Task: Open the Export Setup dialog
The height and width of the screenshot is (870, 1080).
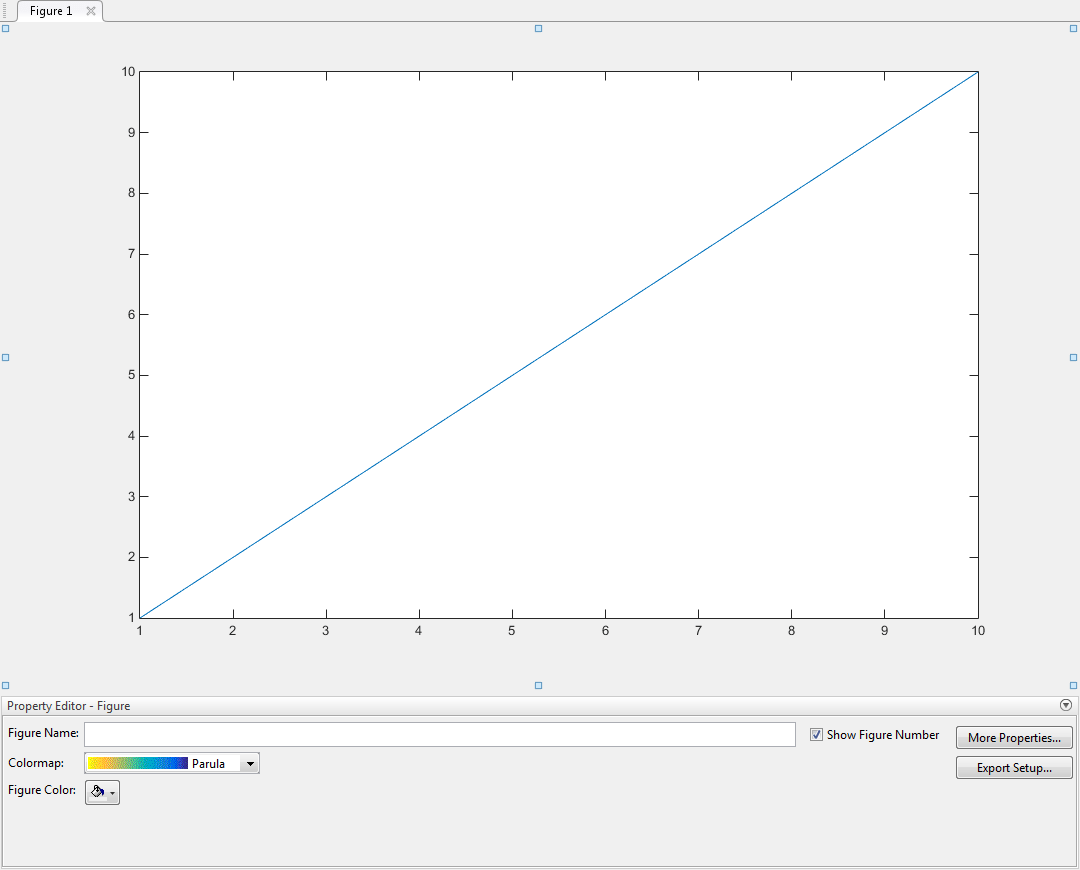Action: tap(1014, 767)
